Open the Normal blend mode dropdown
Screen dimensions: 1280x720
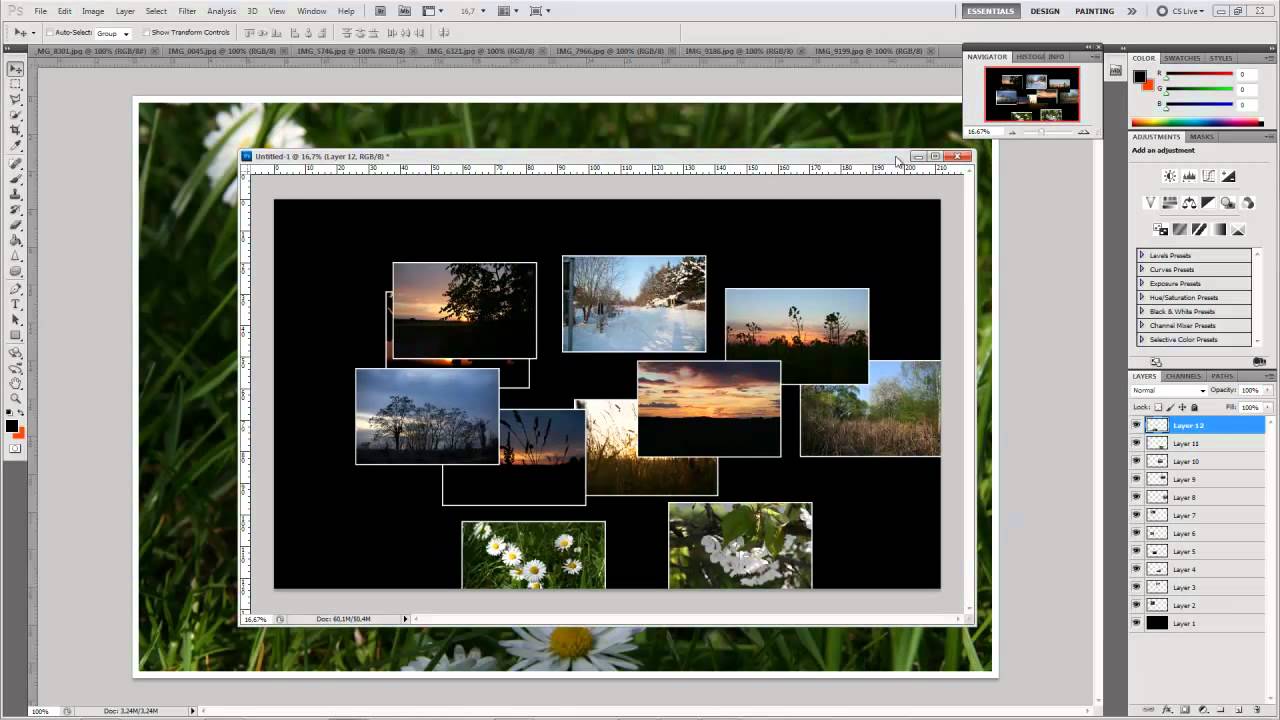pyautogui.click(x=1169, y=390)
